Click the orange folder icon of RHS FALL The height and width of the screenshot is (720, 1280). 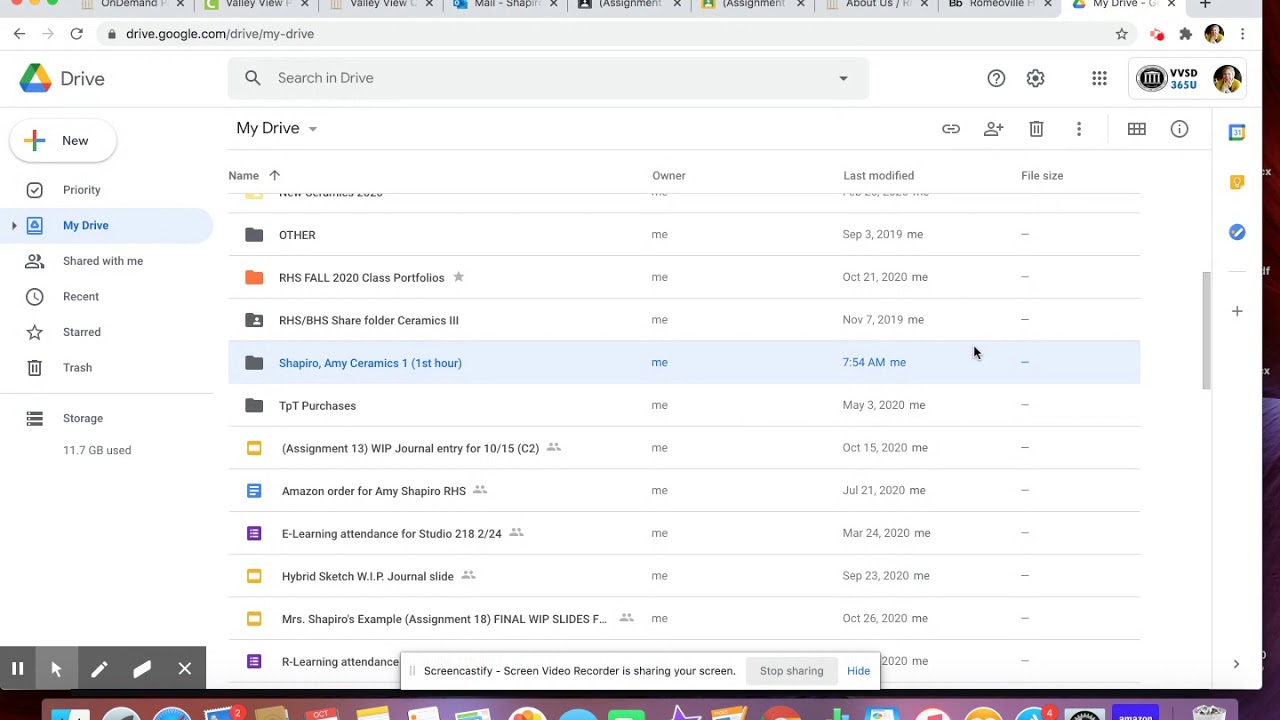(254, 277)
